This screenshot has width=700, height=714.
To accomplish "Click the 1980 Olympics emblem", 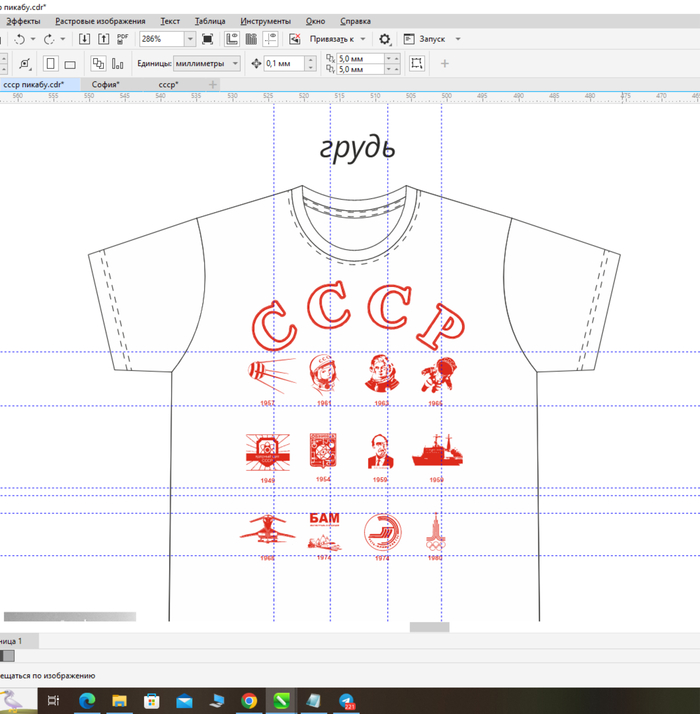I will pyautogui.click(x=436, y=536).
